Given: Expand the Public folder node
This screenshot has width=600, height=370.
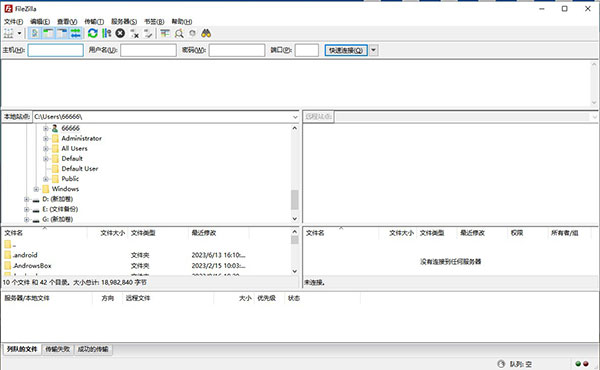Looking at the screenshot, I should [x=46, y=179].
